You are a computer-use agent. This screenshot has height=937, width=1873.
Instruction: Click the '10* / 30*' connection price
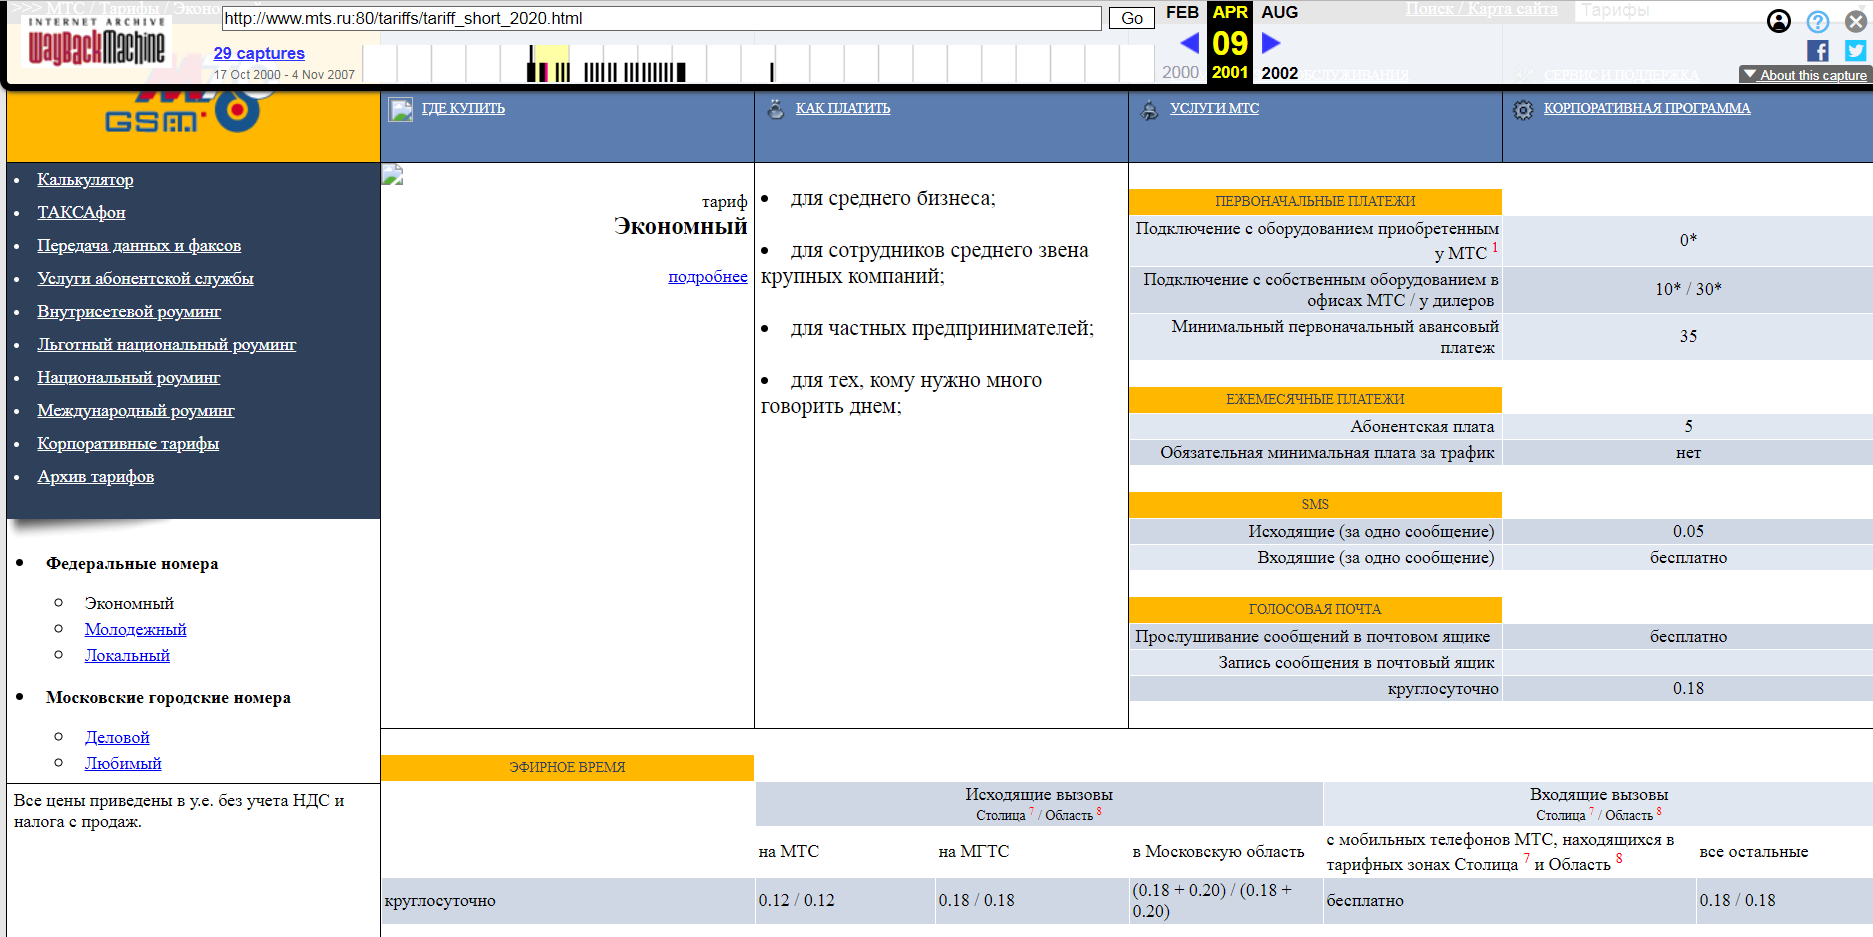click(x=1688, y=288)
